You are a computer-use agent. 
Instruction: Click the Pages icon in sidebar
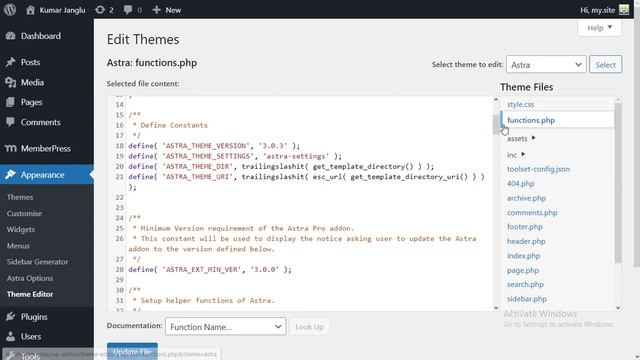coord(11,102)
